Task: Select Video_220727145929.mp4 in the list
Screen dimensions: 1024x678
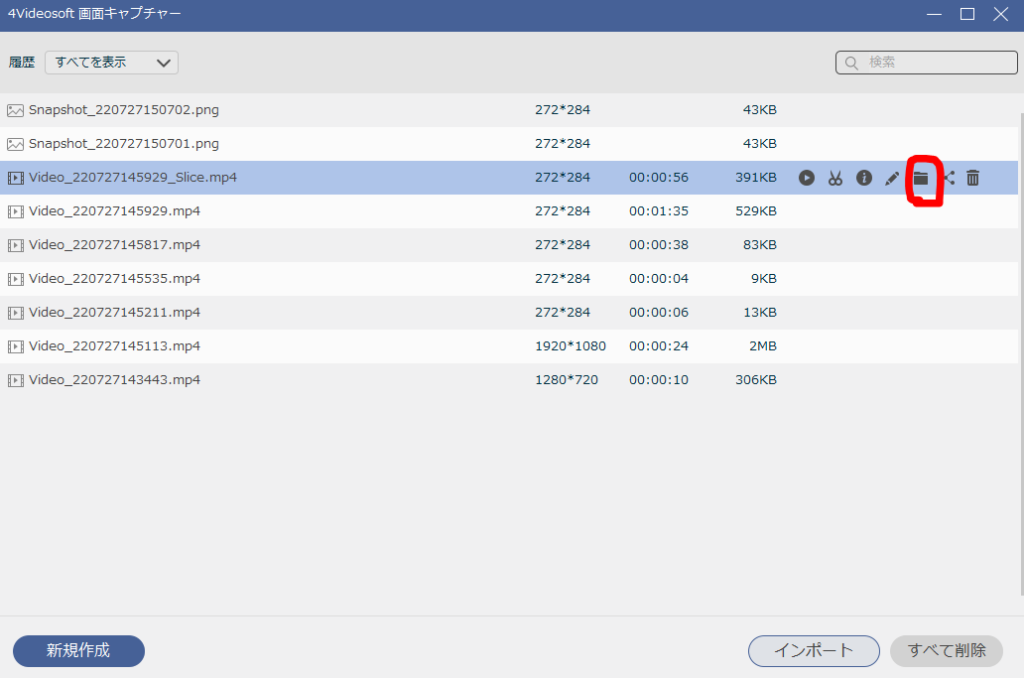Action: [114, 211]
